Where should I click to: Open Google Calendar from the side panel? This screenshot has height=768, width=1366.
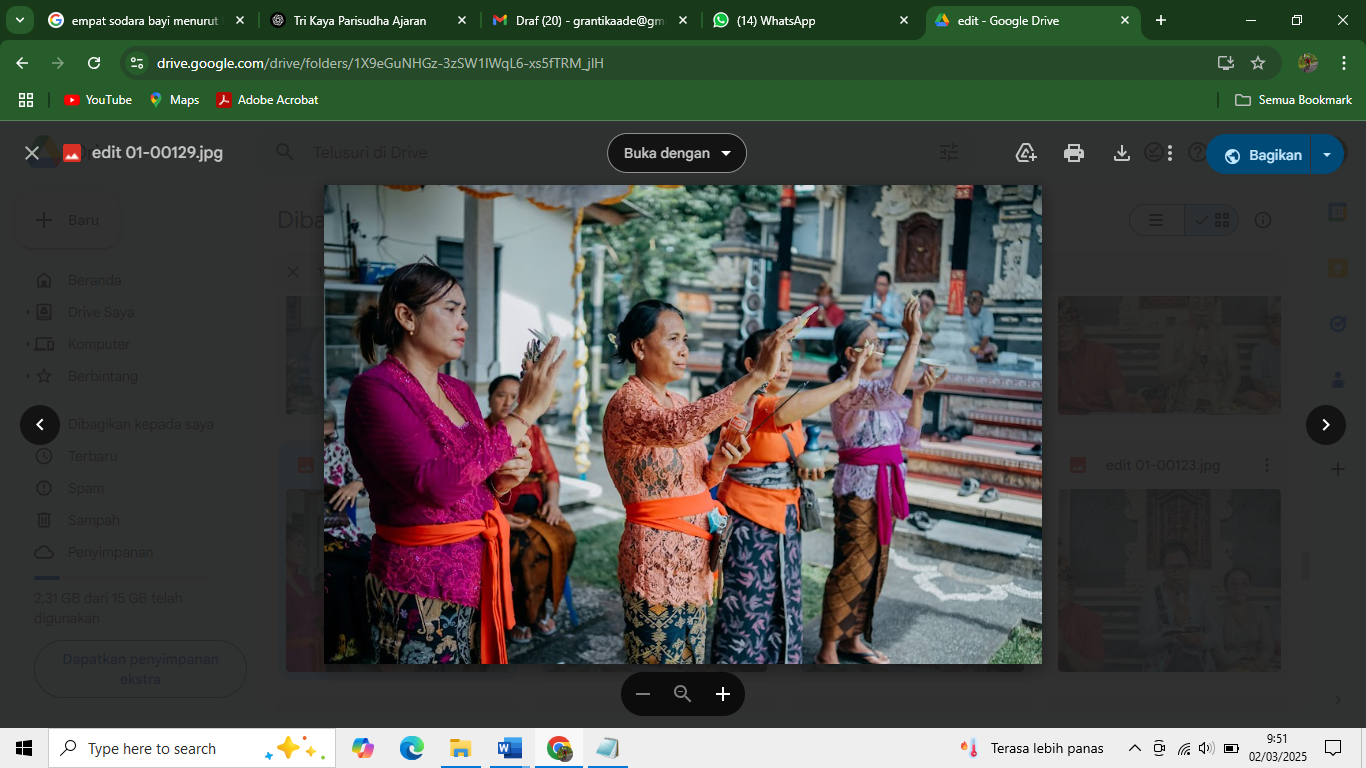point(1337,211)
